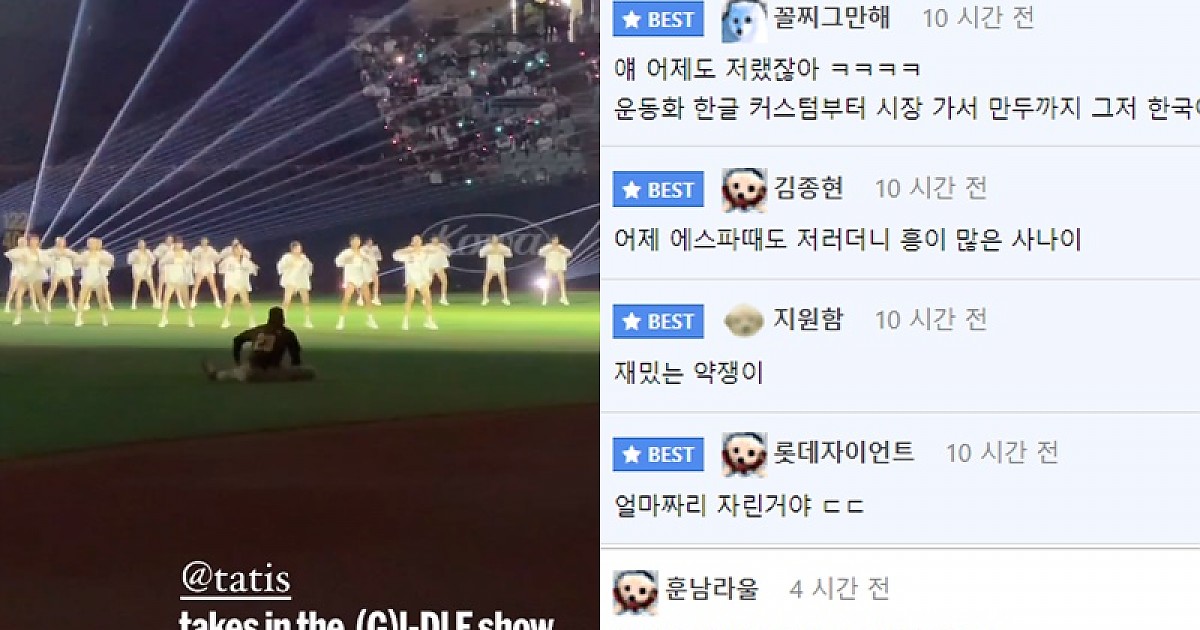Click the comment text 재밌는 약쟁이
Screen dimensions: 1200x630
click(689, 374)
